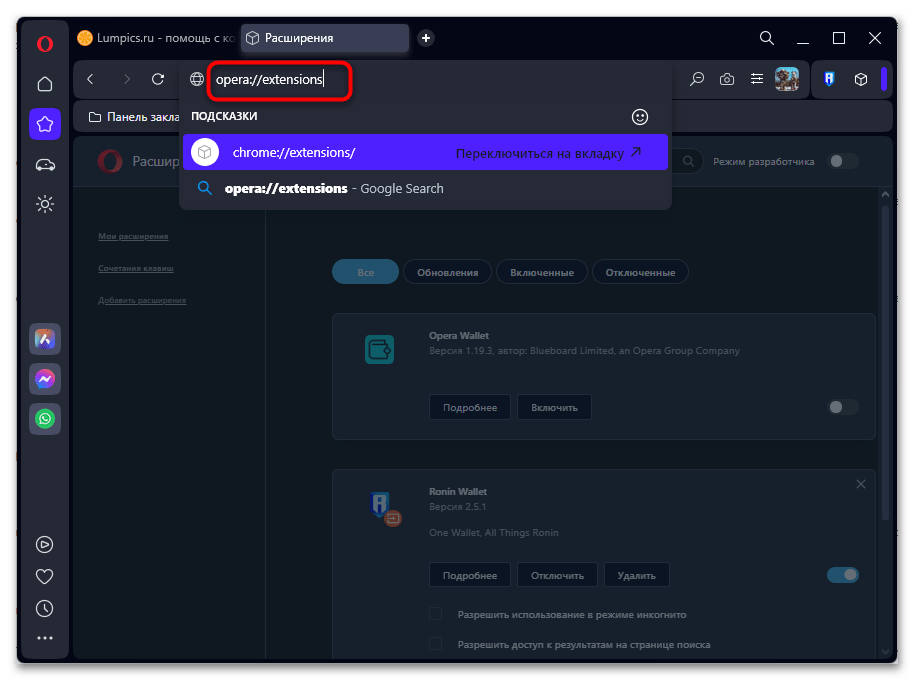
Task: Open Easy Setup sliders icon
Action: tap(757, 79)
